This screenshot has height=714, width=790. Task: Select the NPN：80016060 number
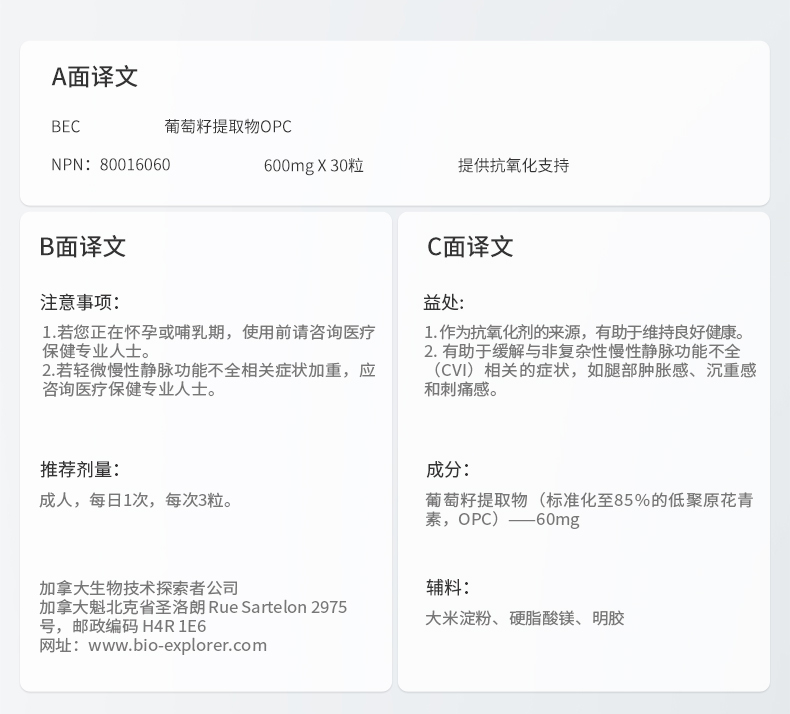pyautogui.click(x=111, y=165)
